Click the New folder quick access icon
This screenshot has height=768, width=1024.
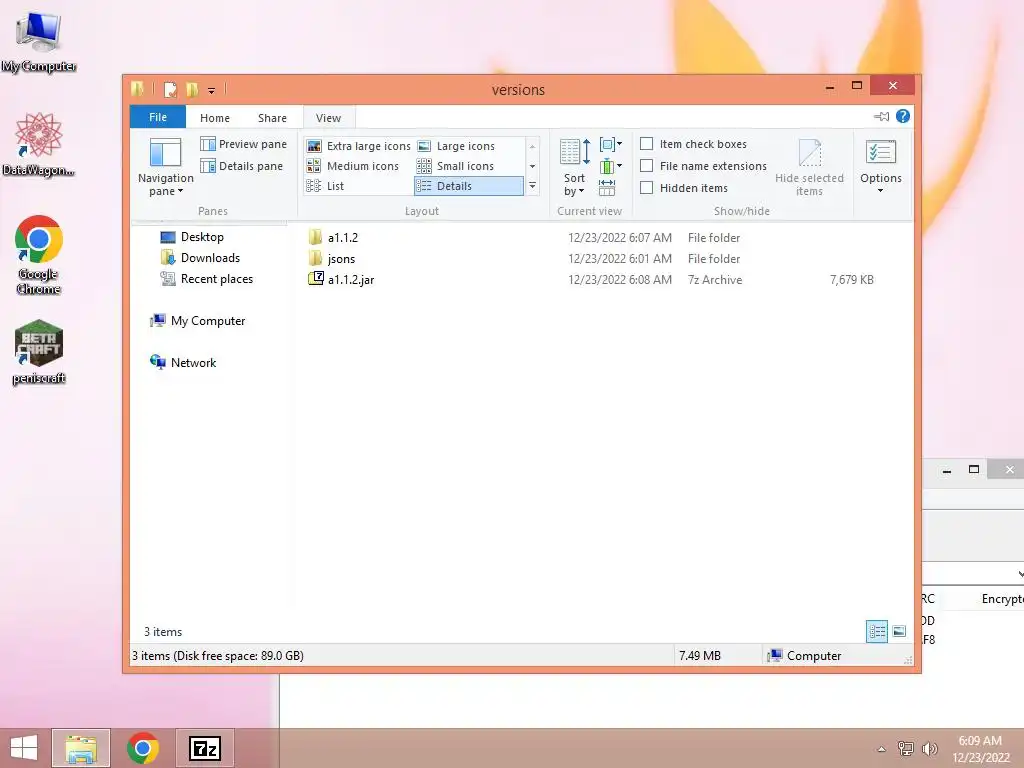pyautogui.click(x=192, y=89)
